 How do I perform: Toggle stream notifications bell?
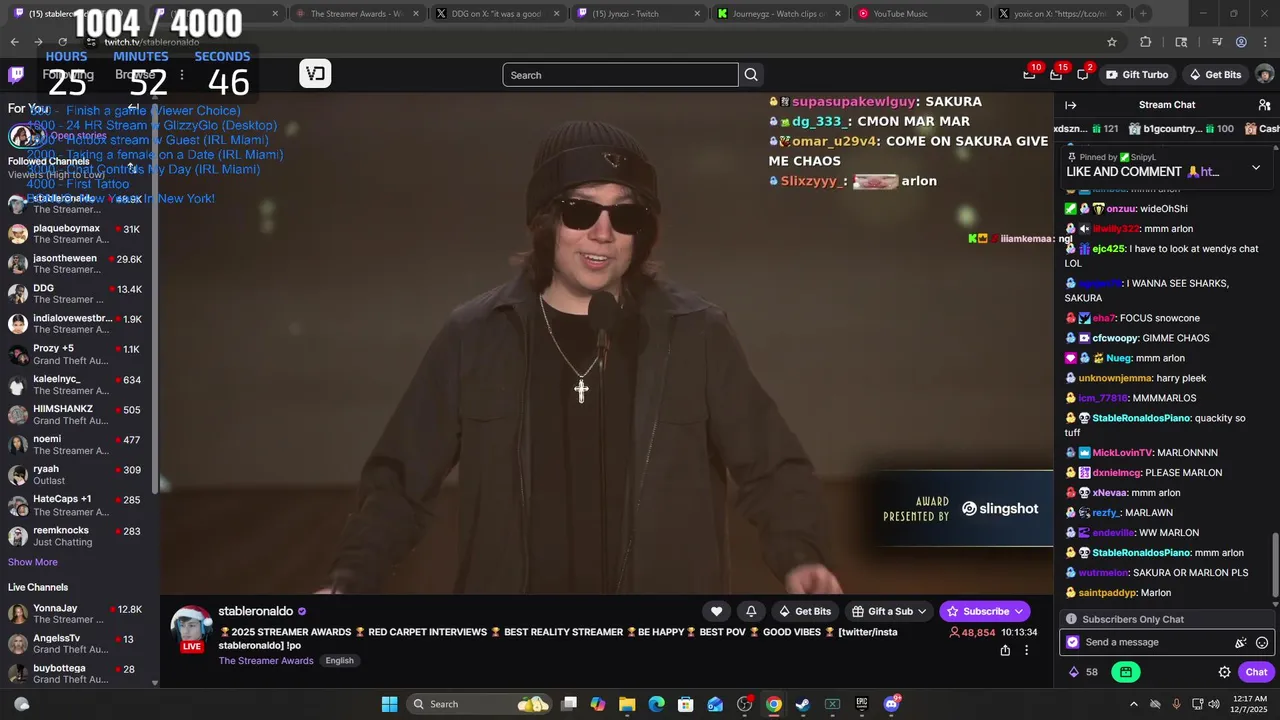[751, 611]
